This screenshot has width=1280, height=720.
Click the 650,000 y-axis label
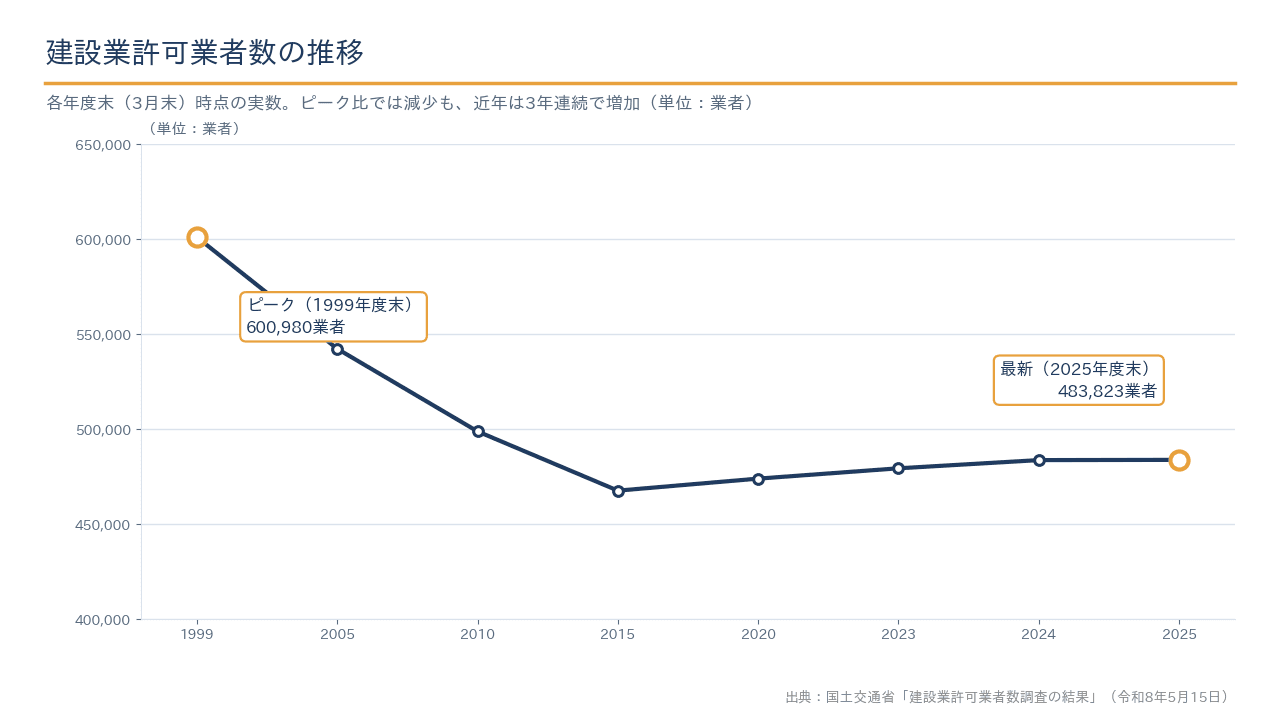pyautogui.click(x=104, y=145)
